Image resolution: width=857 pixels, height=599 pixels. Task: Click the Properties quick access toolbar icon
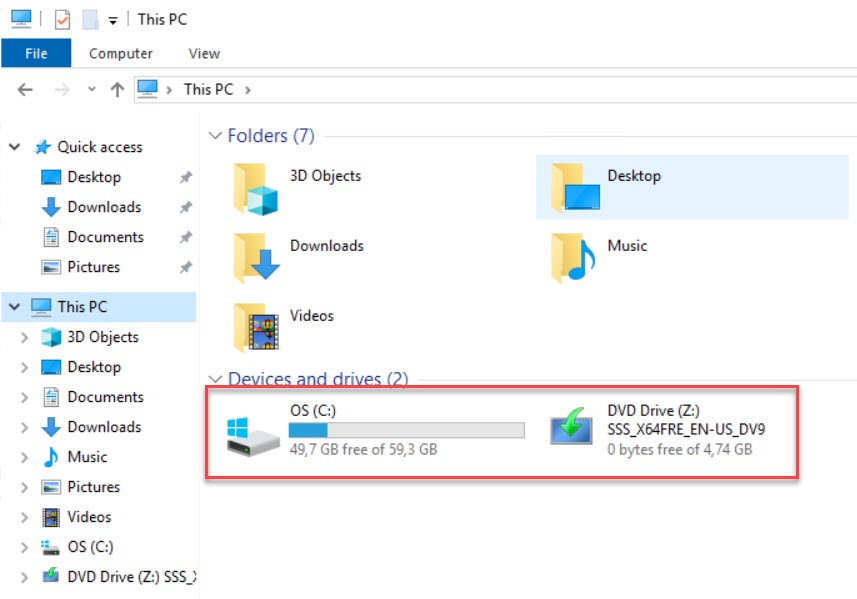(62, 19)
